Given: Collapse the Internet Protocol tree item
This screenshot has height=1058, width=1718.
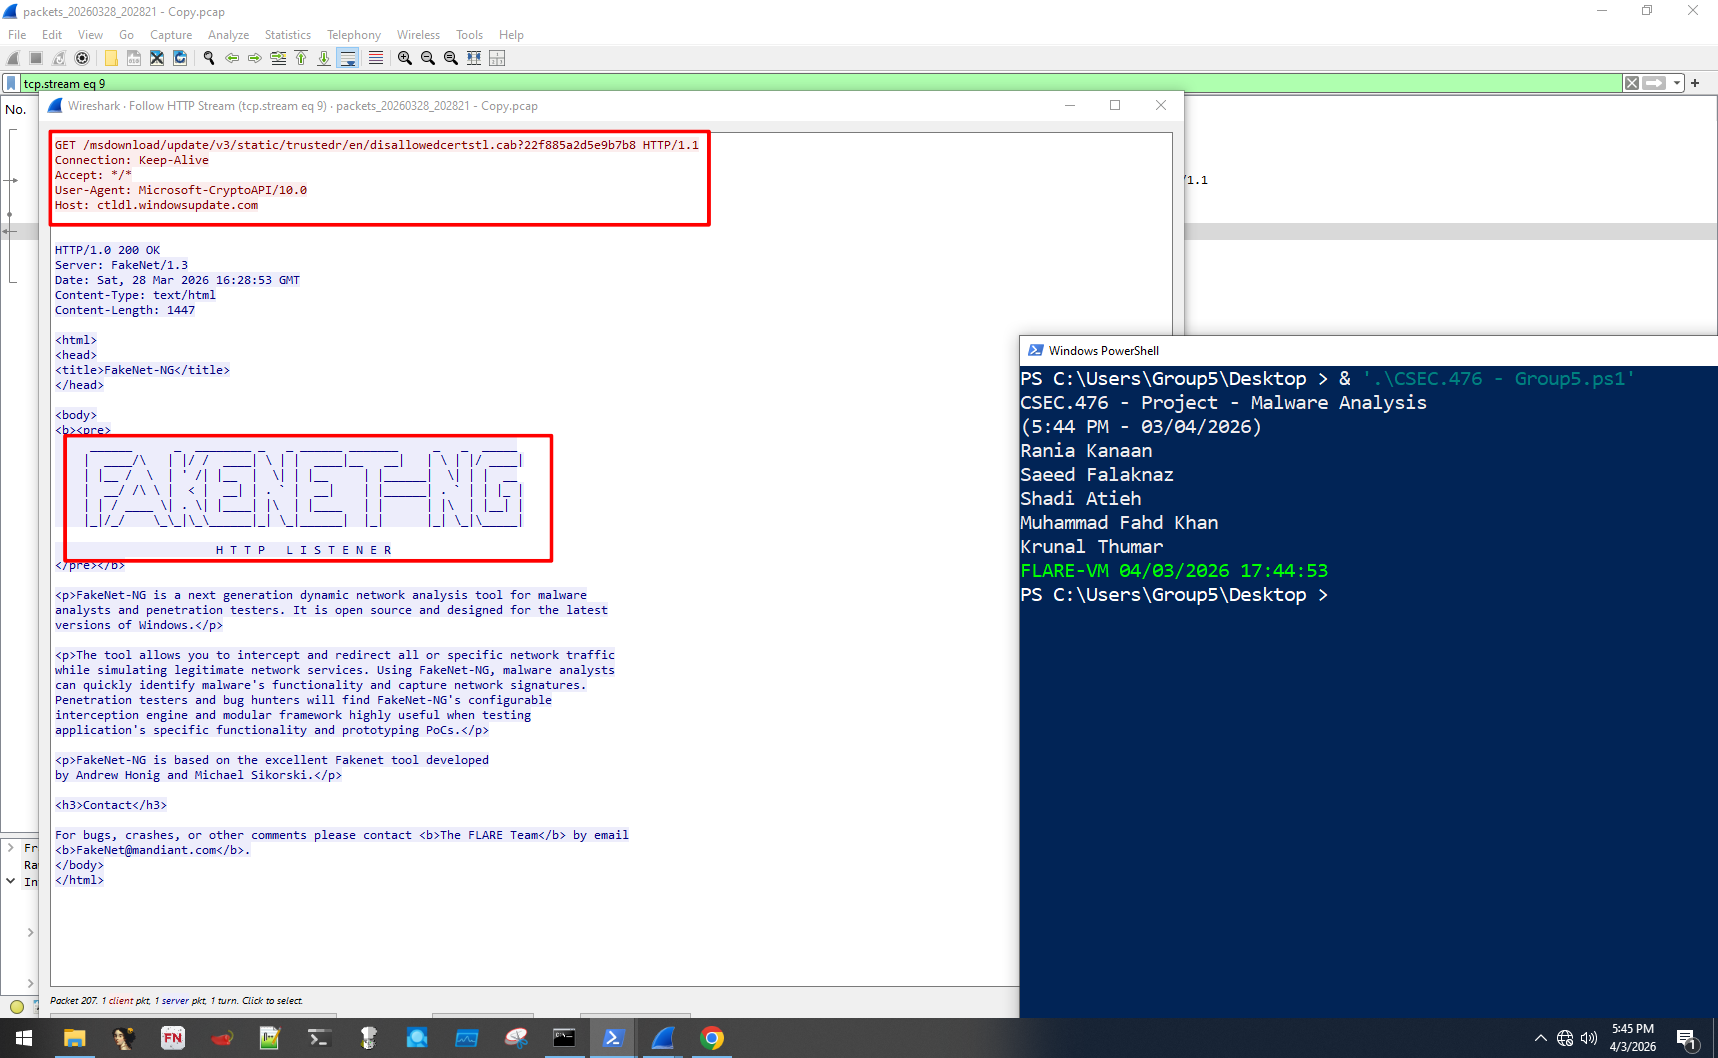Looking at the screenshot, I should coord(10,881).
